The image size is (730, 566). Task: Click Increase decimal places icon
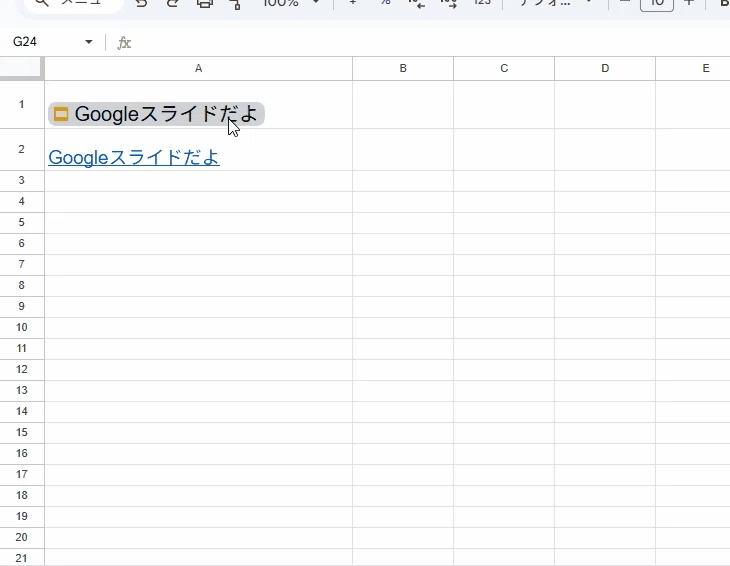(x=448, y=3)
